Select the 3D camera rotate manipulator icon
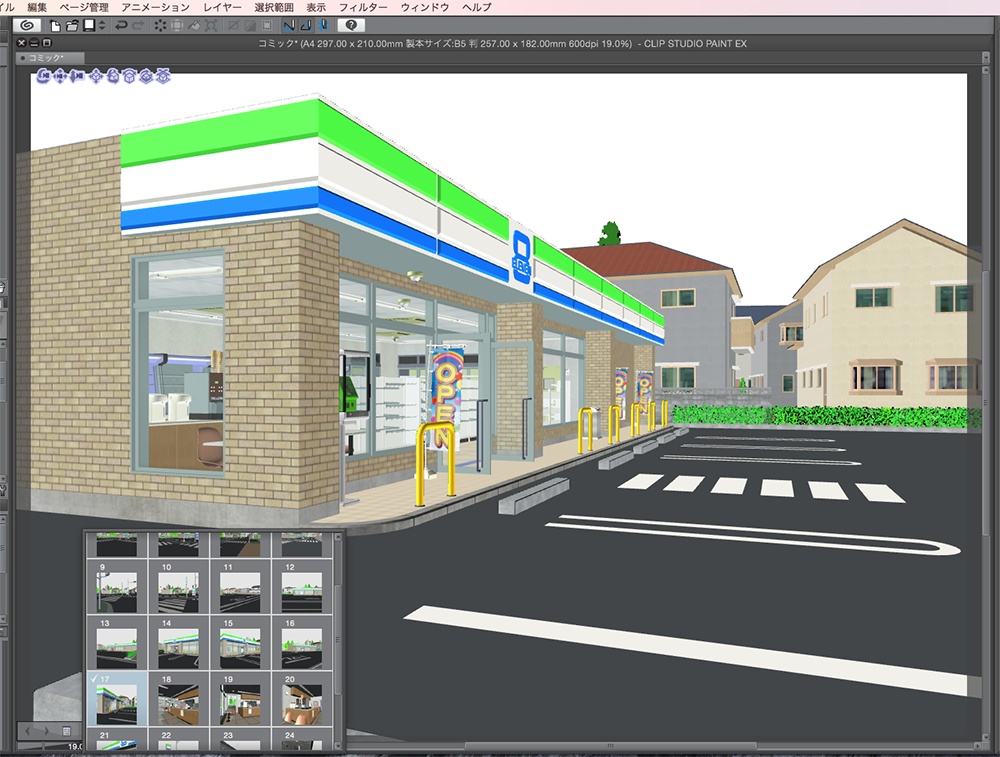The height and width of the screenshot is (757, 1000). click(x=43, y=77)
